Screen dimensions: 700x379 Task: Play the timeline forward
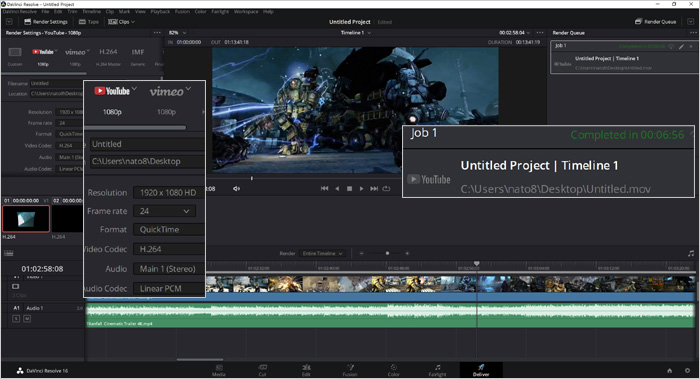(361, 189)
